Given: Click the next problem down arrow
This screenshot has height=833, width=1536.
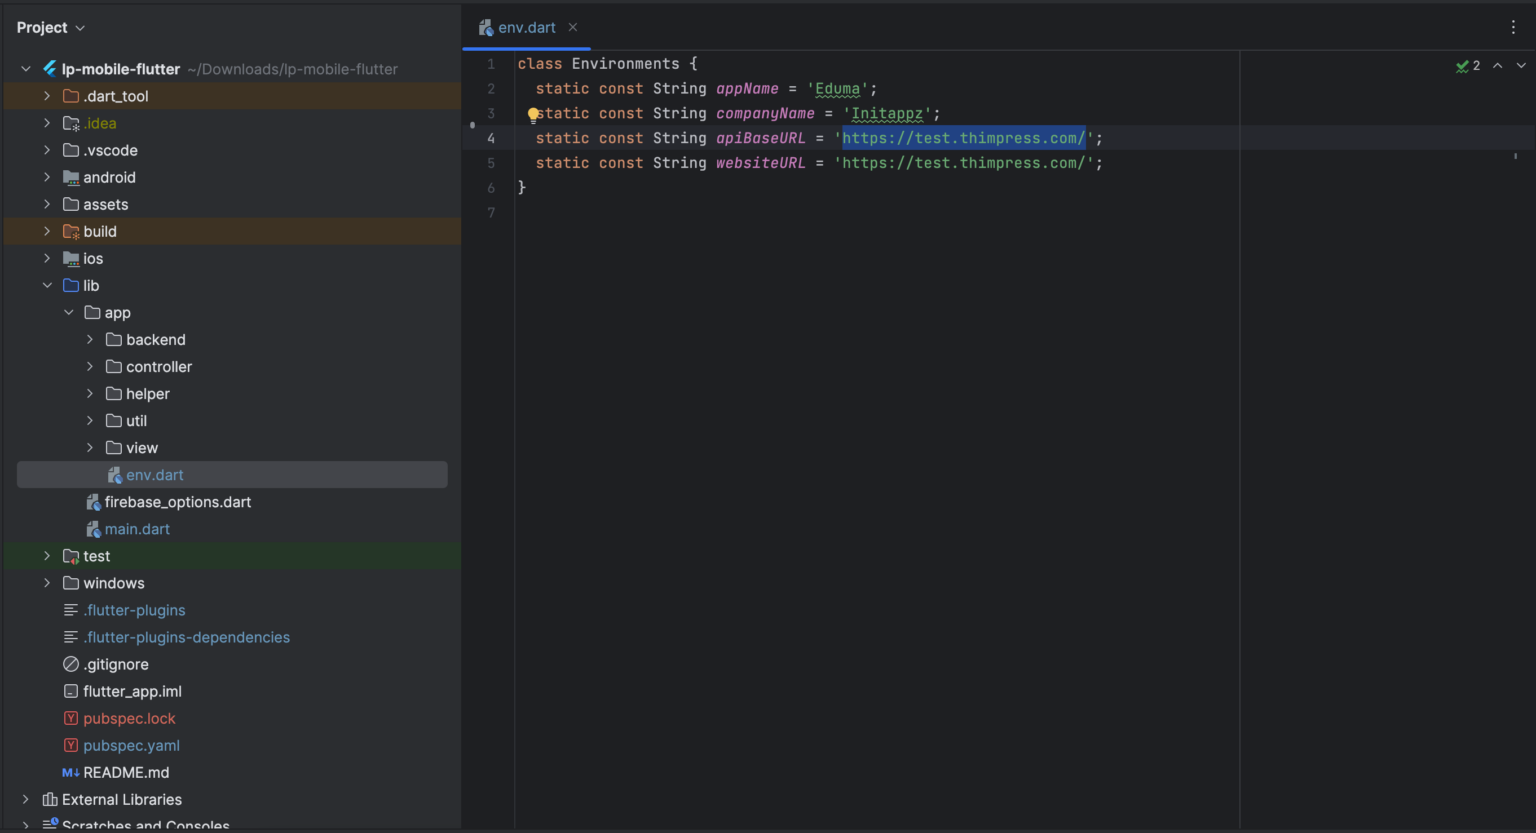Looking at the screenshot, I should click(x=1520, y=65).
